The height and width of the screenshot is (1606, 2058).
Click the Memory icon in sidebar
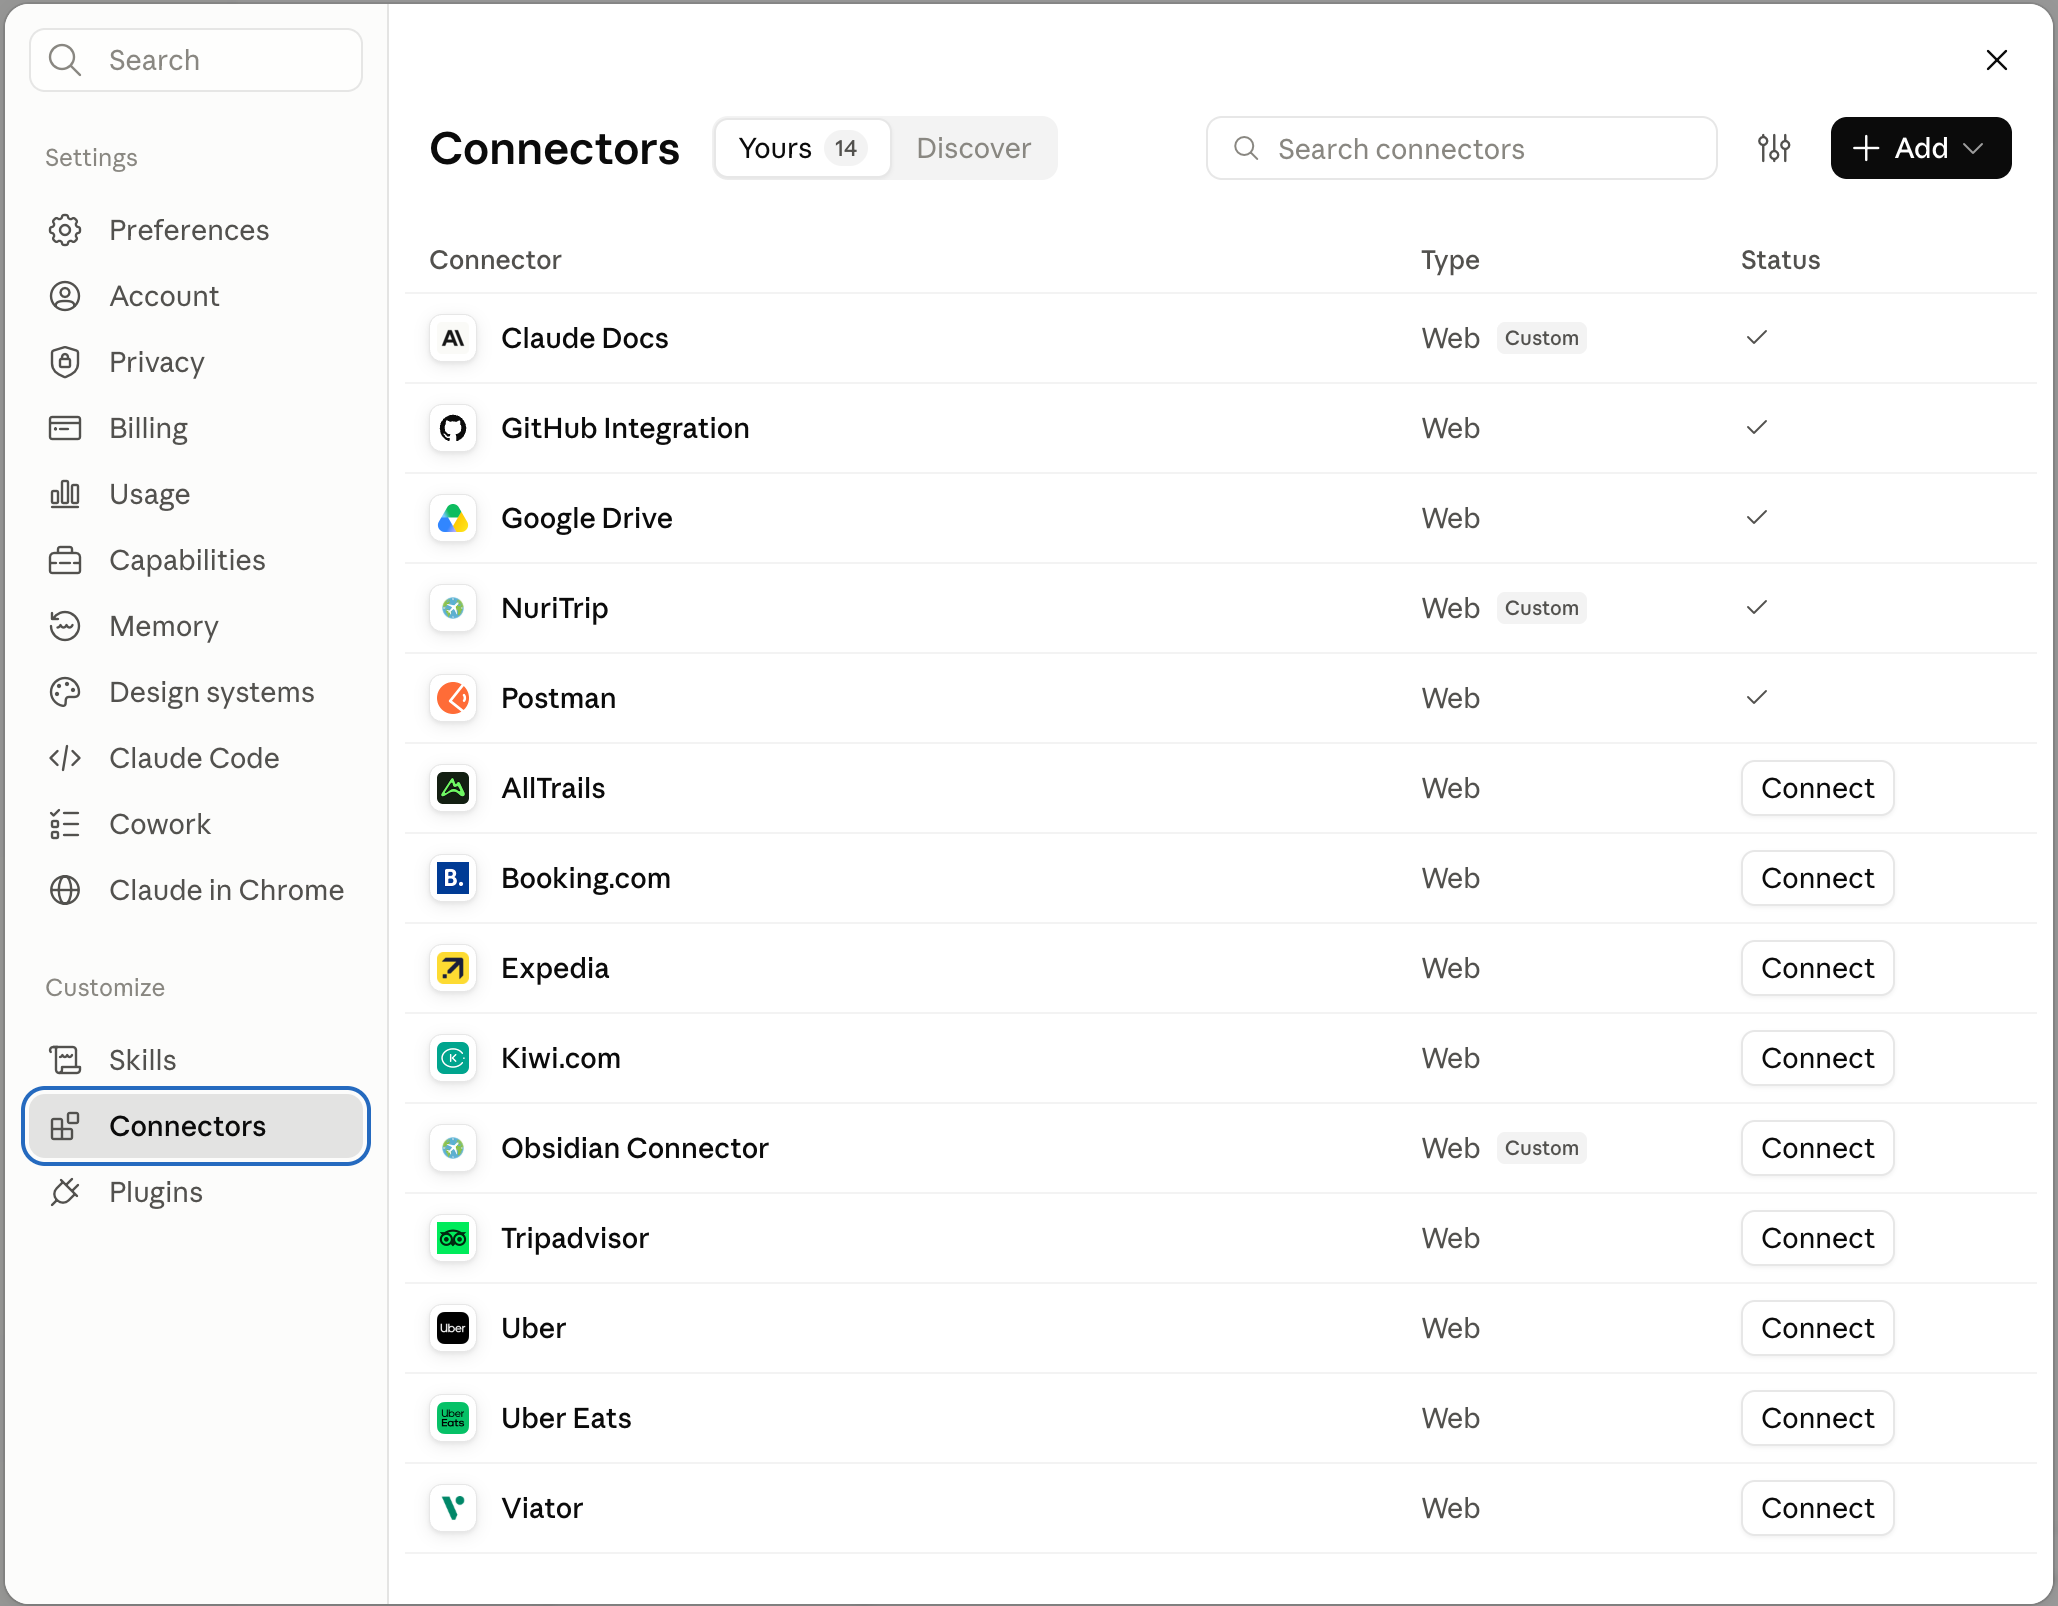(65, 626)
